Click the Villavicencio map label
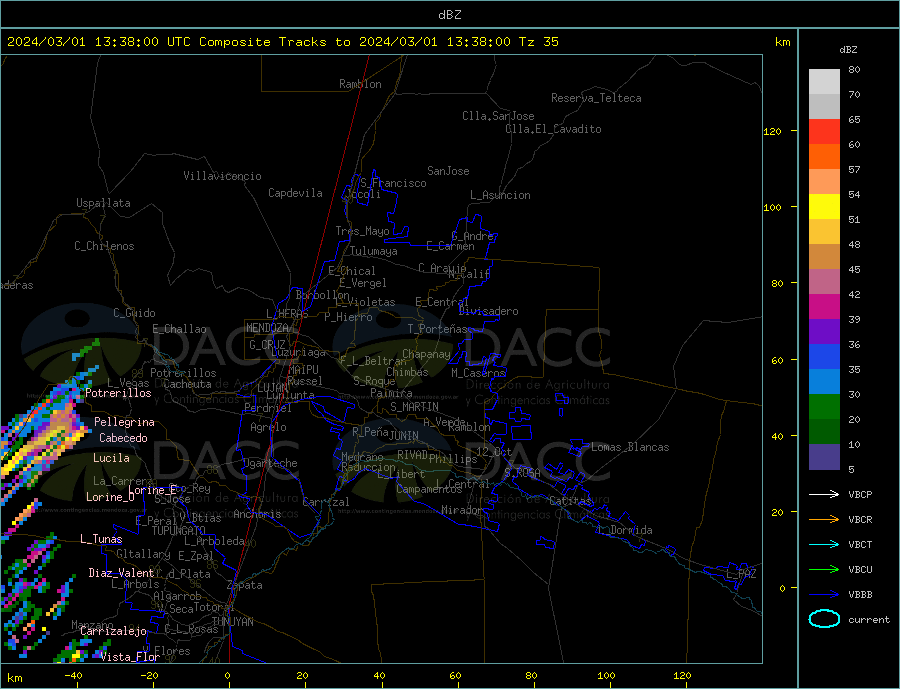The width and height of the screenshot is (900, 689). 223,176
